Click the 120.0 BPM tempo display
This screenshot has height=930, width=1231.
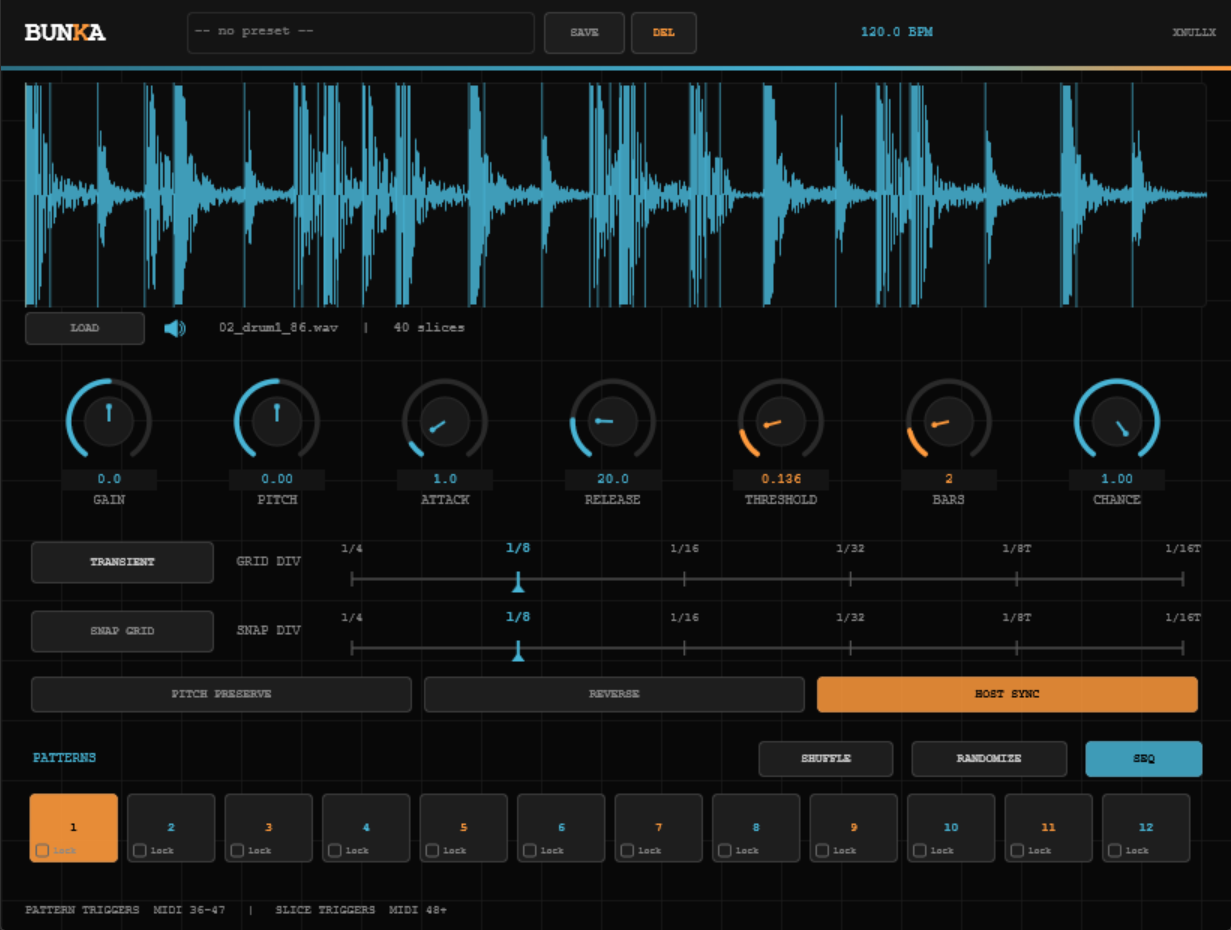pos(897,32)
